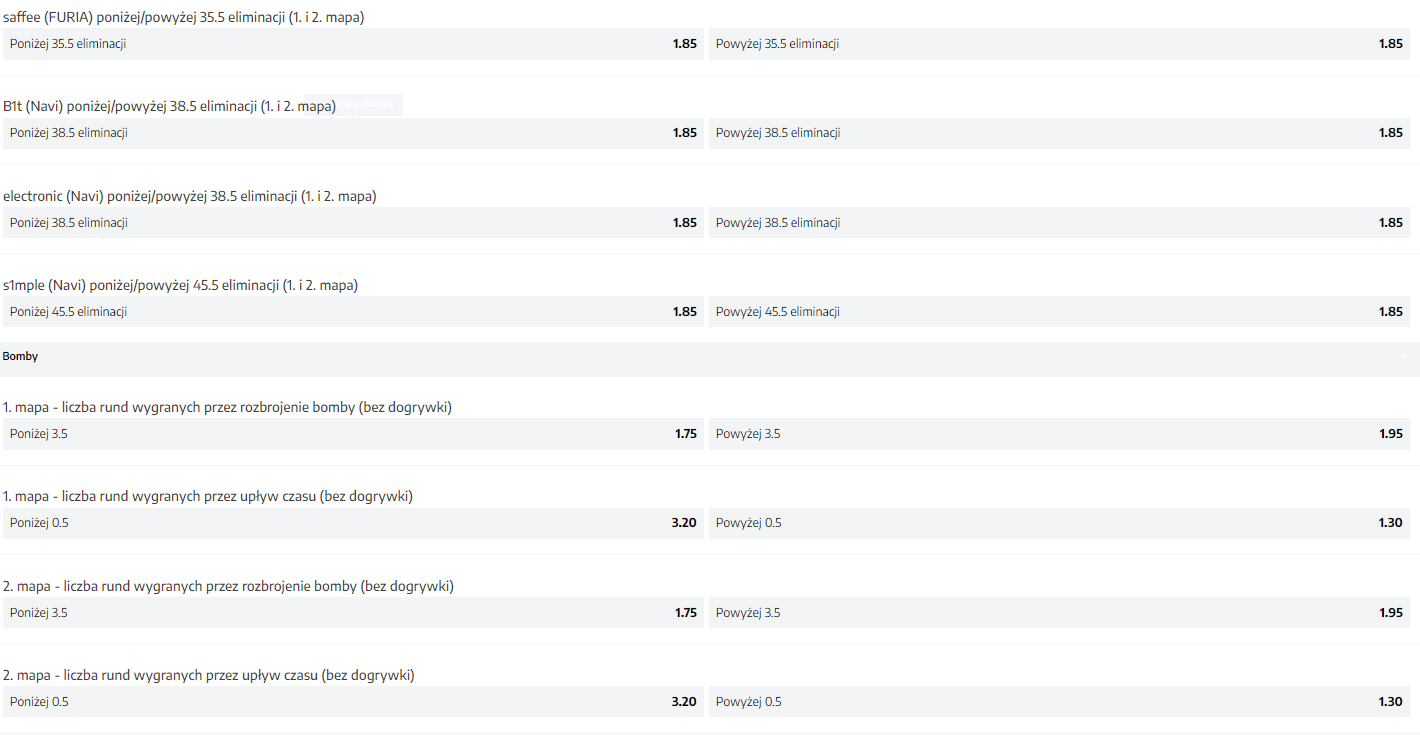Choose 2. mapa bomb defuse Poniżej 3.5

(x=353, y=613)
